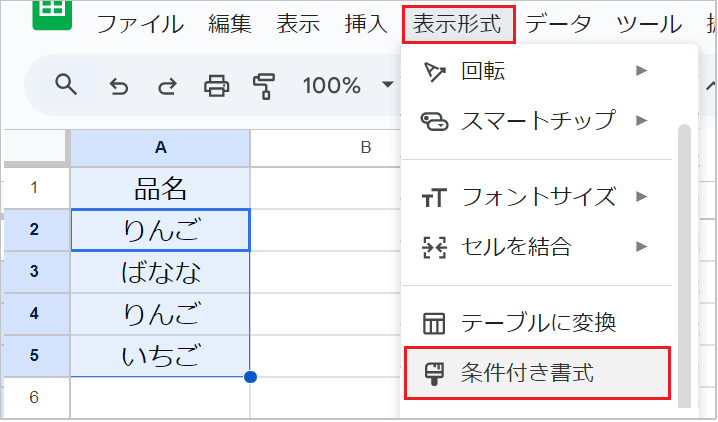
Task: Click the select-all corner box
Action: point(36,147)
